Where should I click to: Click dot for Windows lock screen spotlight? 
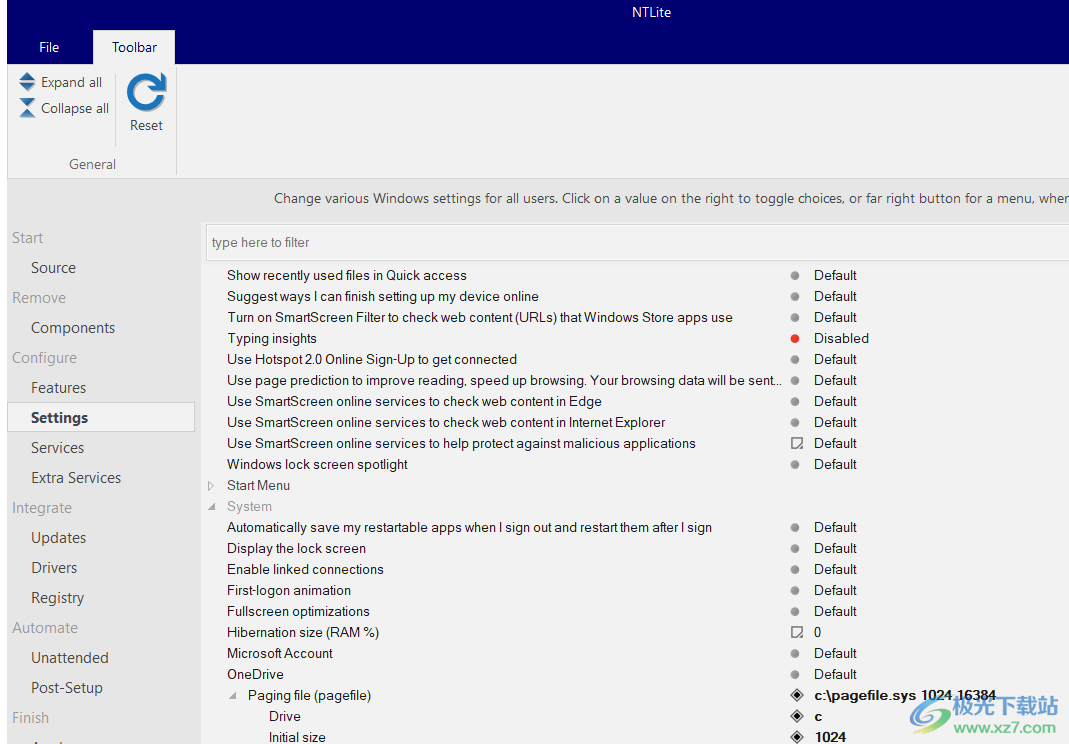pos(795,464)
